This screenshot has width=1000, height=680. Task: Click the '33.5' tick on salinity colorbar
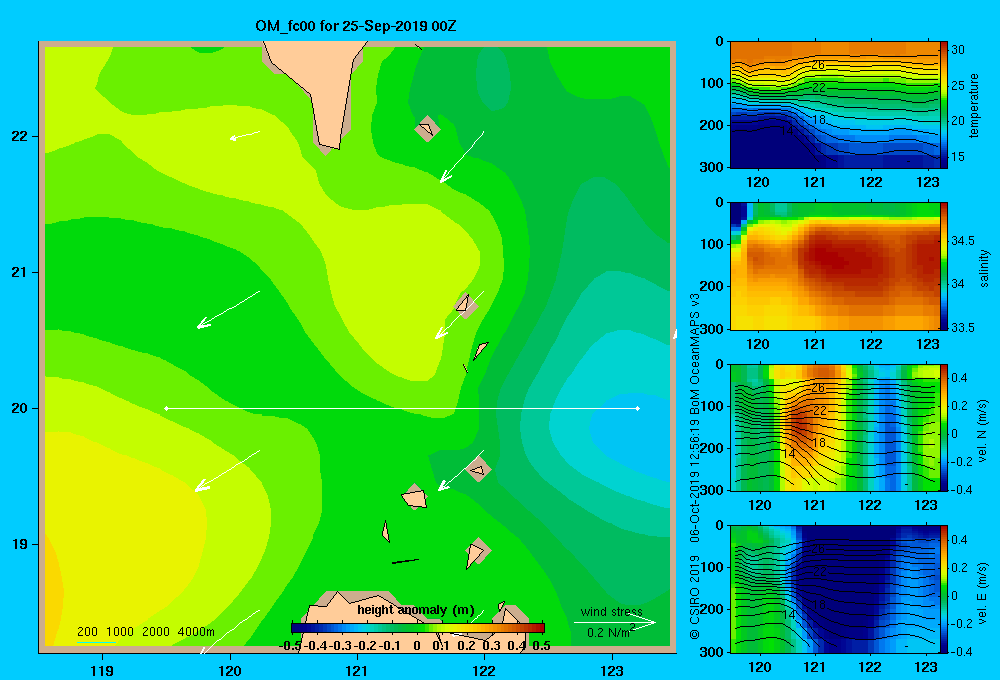click(963, 327)
